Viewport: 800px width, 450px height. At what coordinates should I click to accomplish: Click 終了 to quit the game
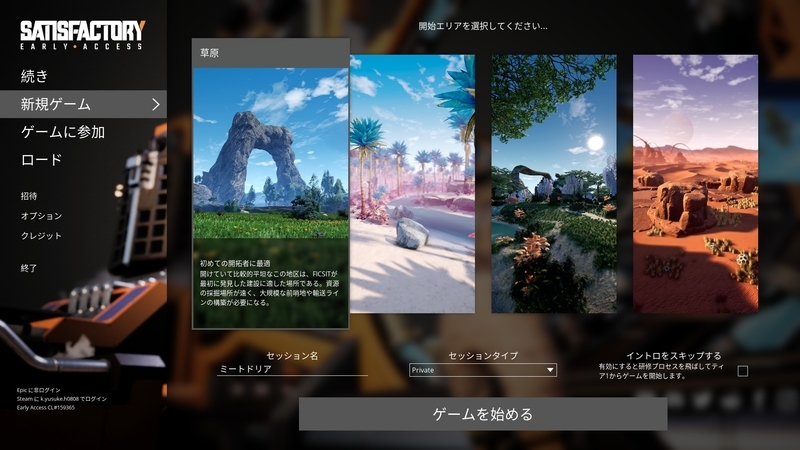pos(29,268)
